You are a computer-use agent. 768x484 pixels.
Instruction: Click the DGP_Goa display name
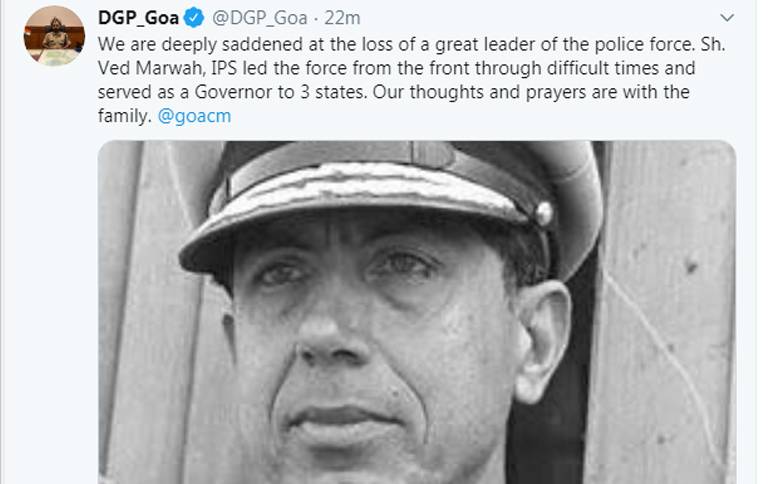point(138,18)
